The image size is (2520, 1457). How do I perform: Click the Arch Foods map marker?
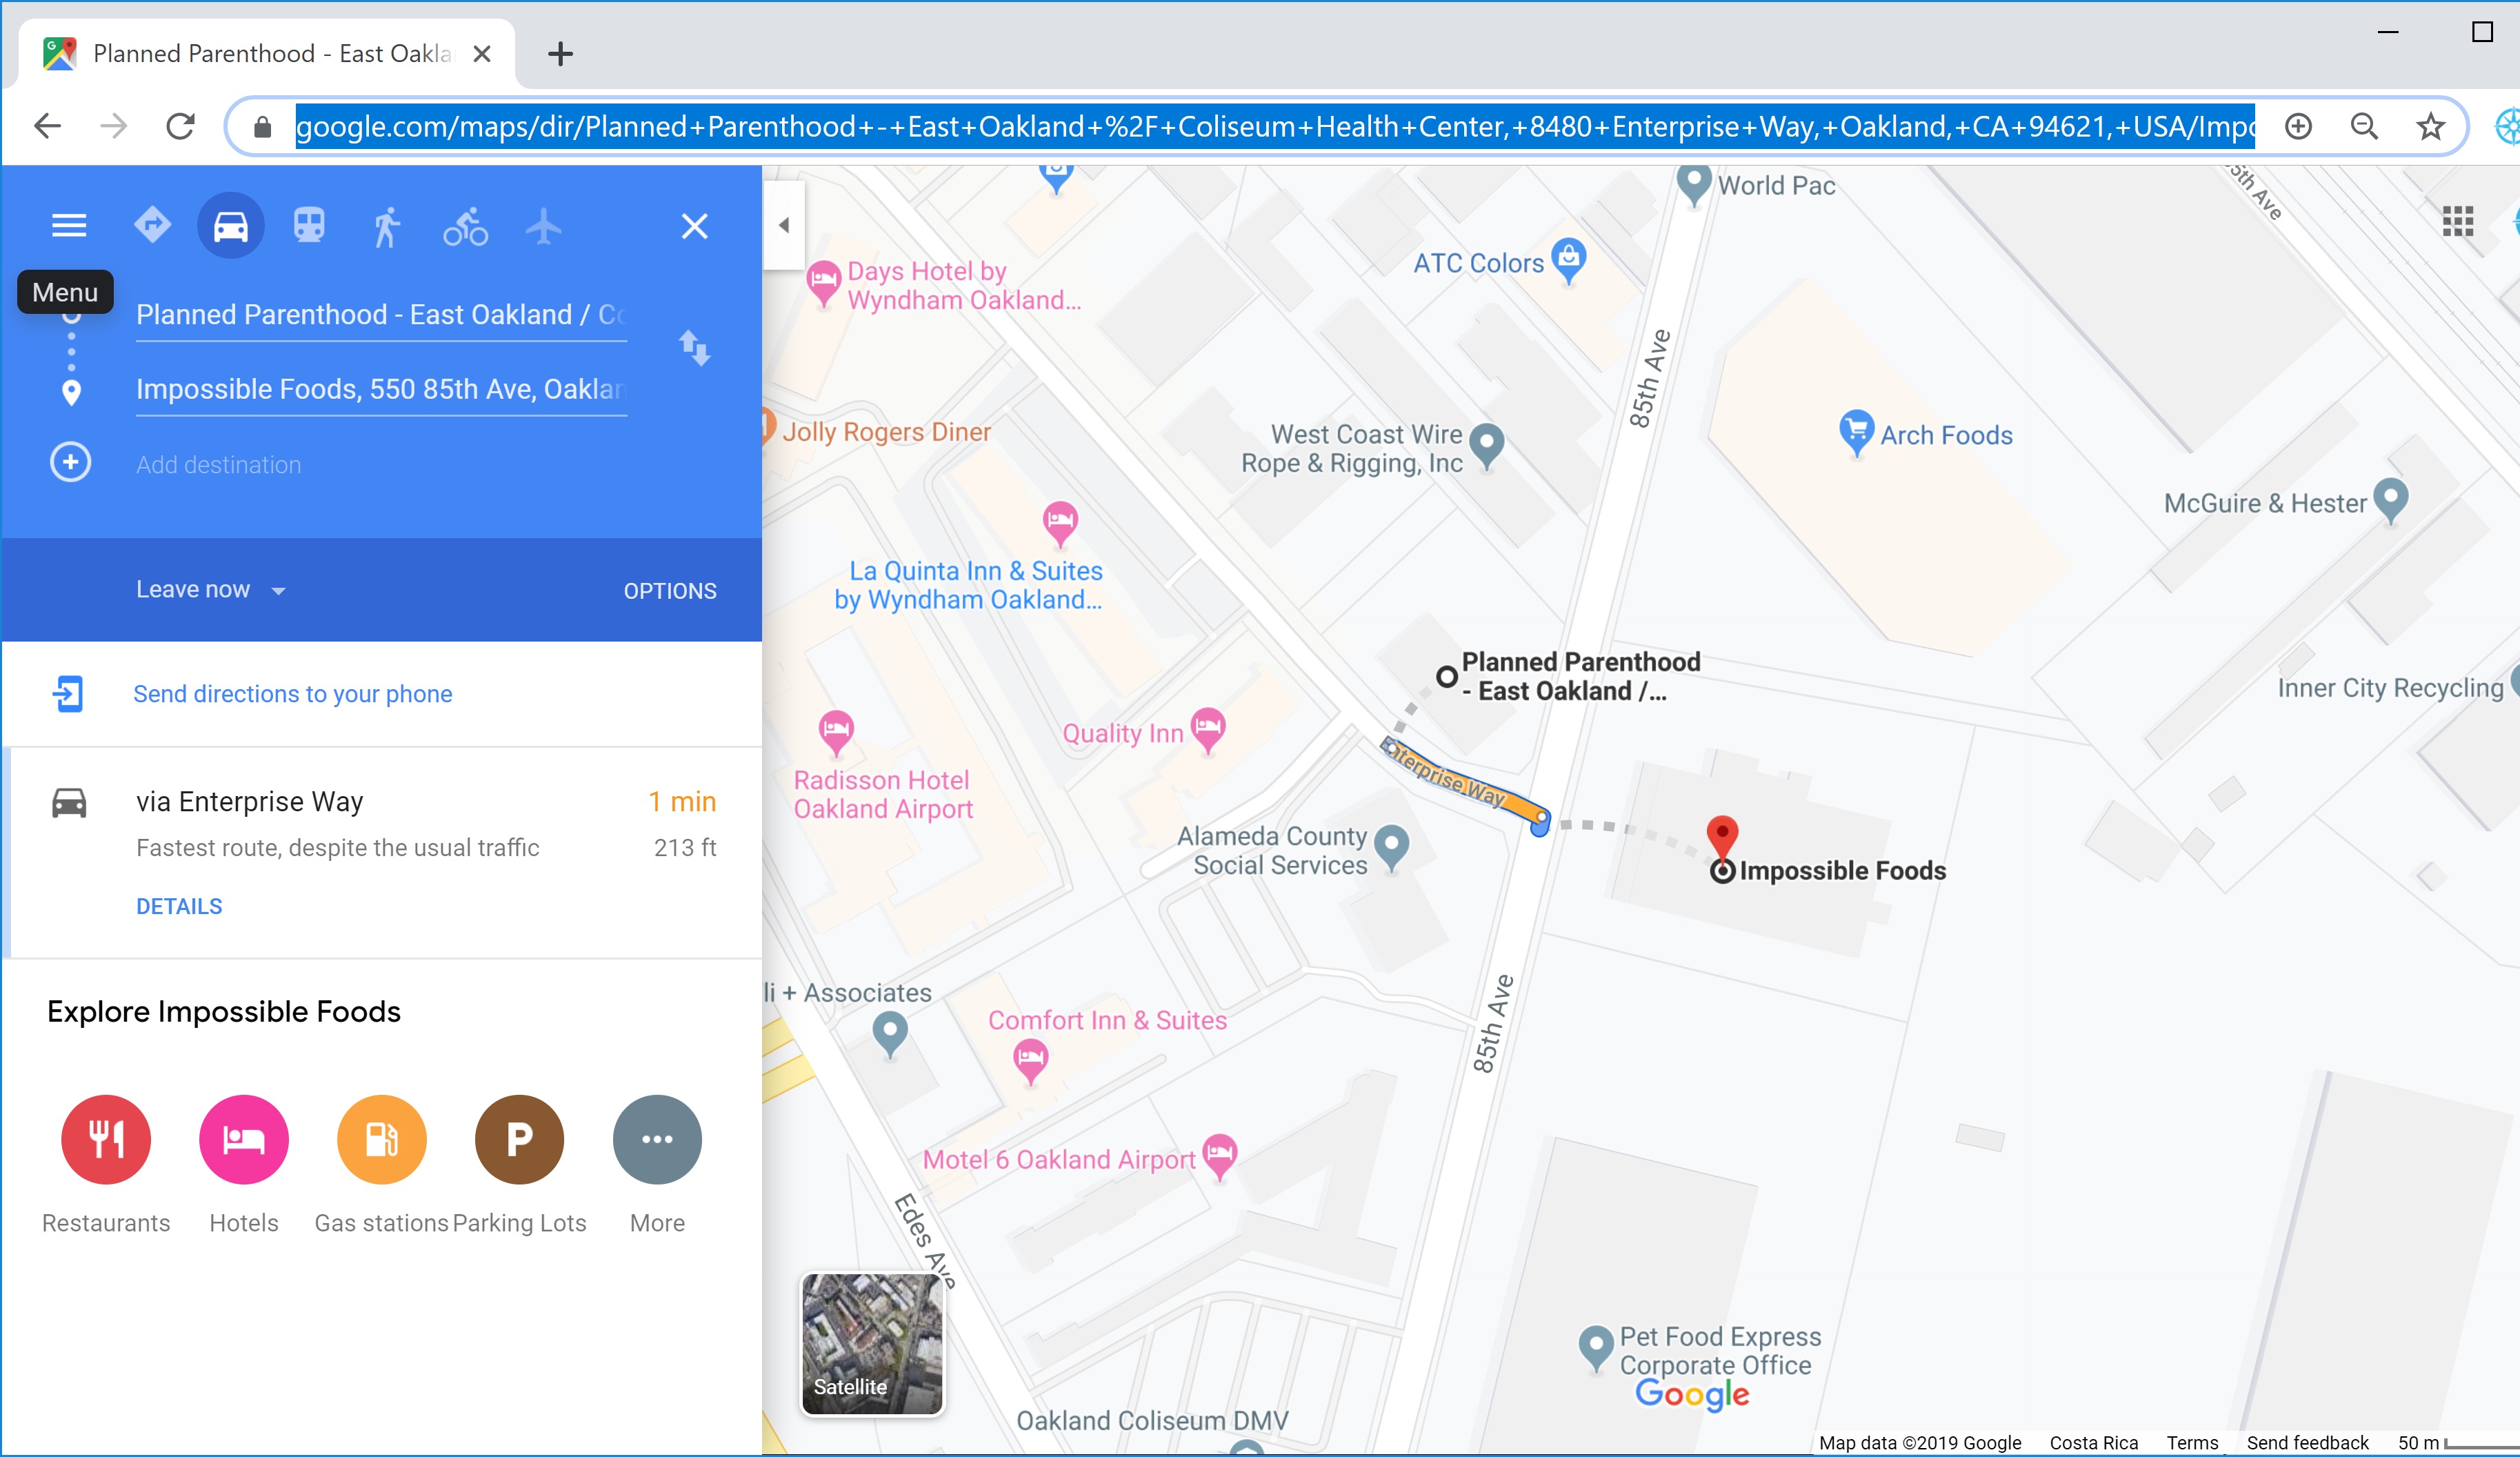pyautogui.click(x=1856, y=433)
